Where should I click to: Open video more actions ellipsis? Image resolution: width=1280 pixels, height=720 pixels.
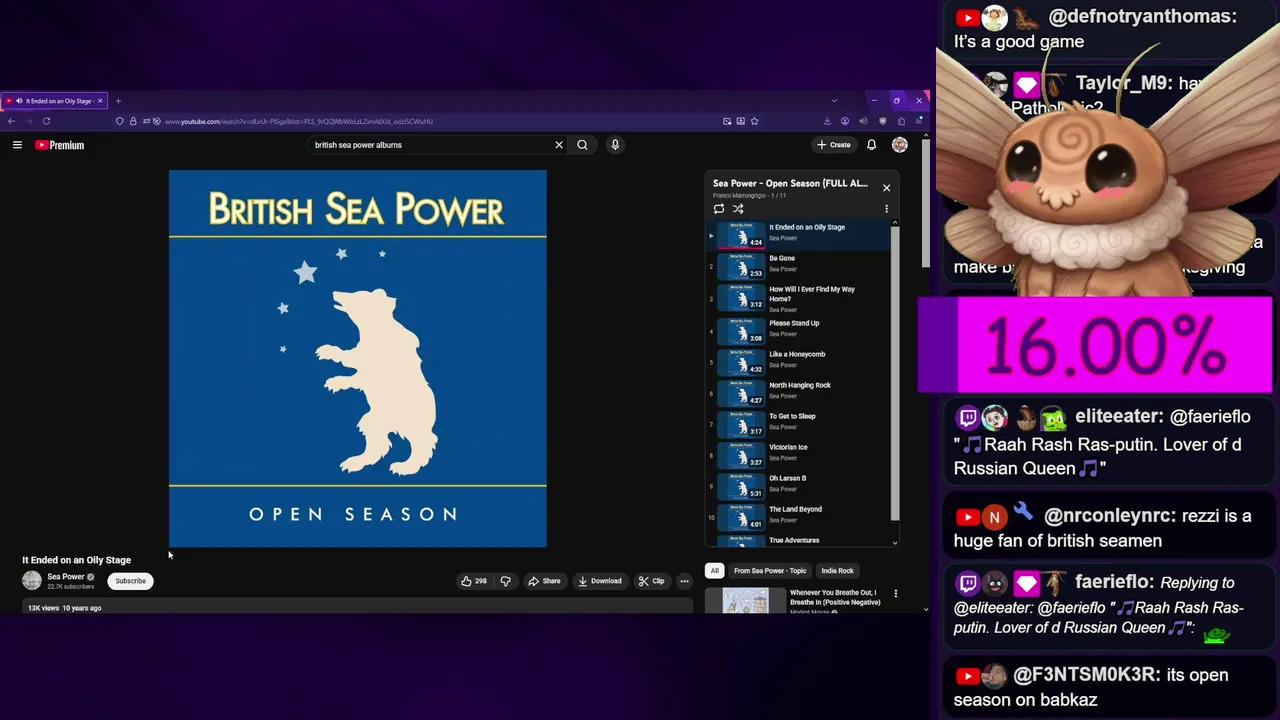[x=684, y=581]
